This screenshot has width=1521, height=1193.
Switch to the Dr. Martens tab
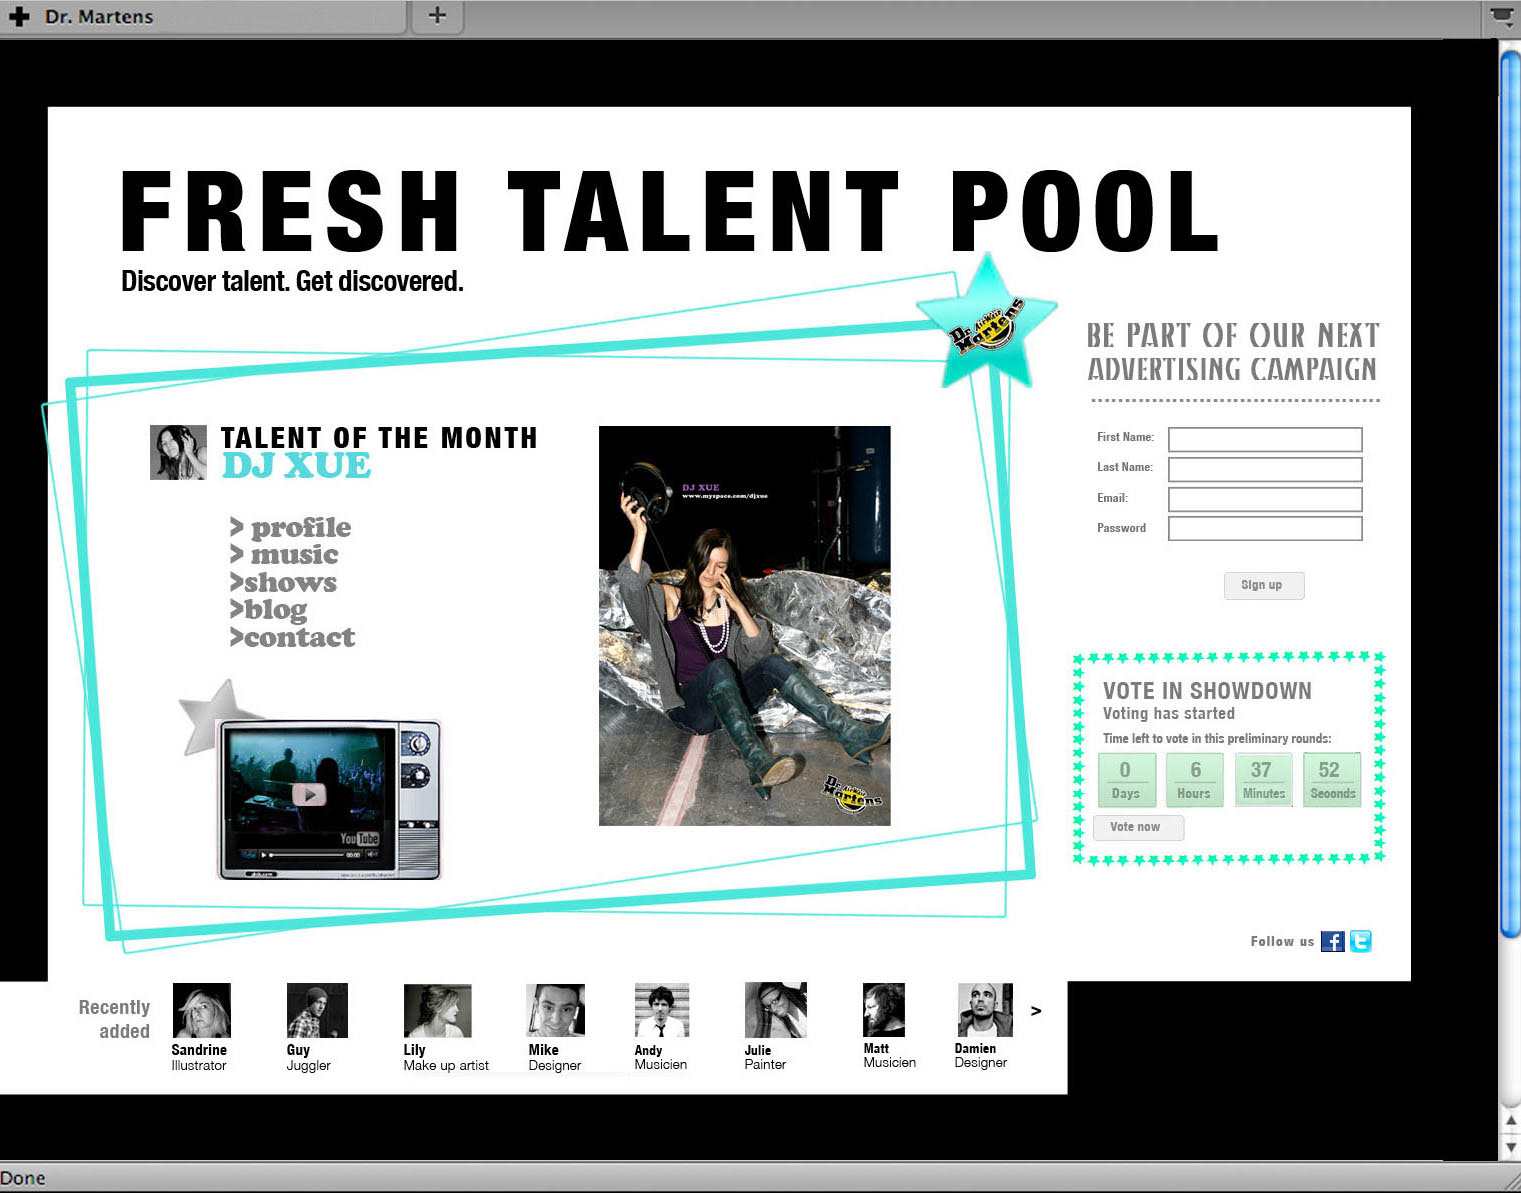[x=204, y=16]
